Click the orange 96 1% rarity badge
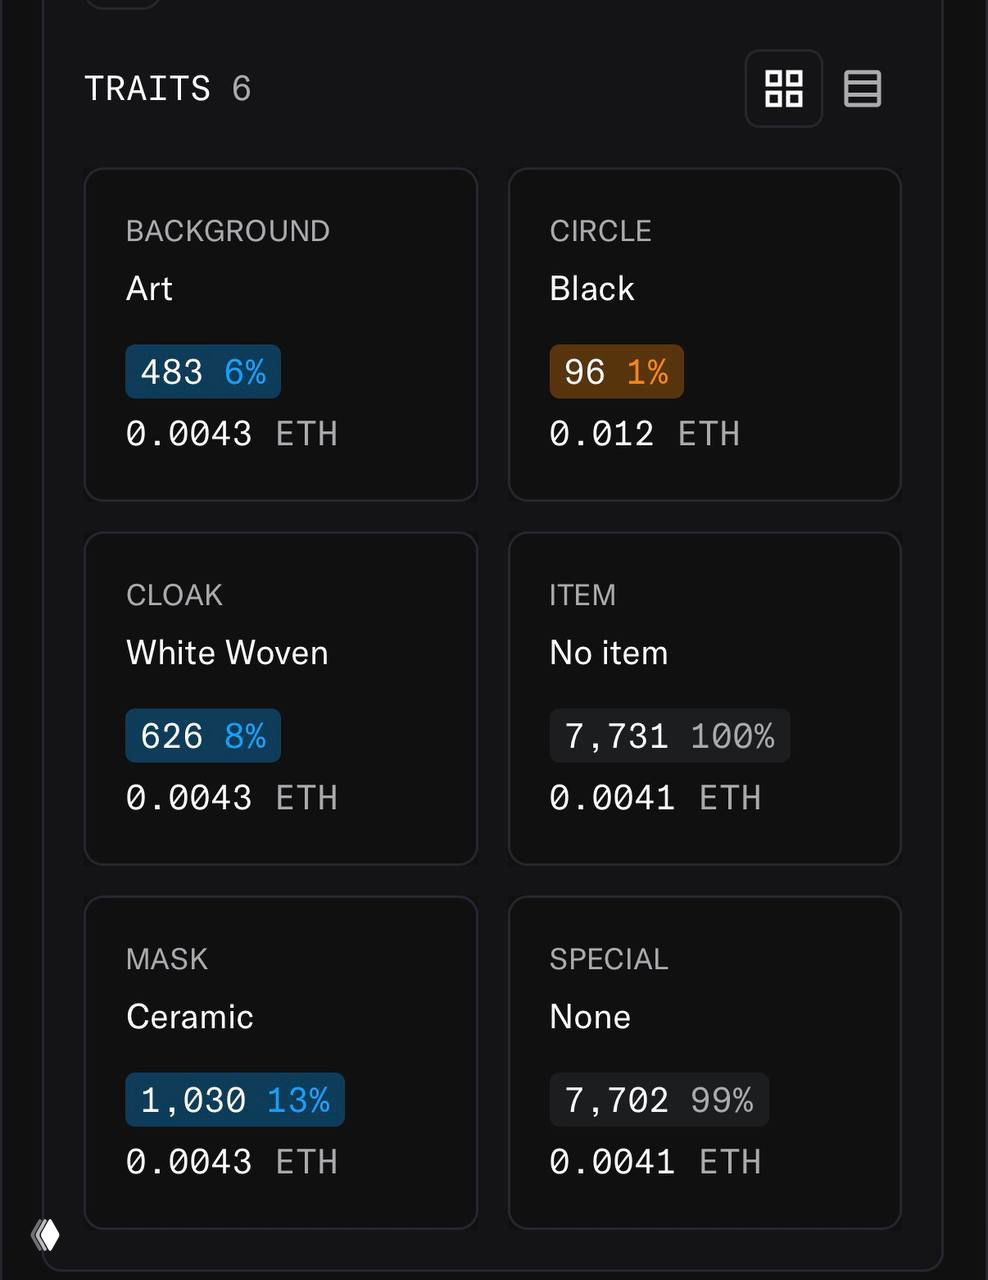Viewport: 988px width, 1280px height. click(616, 372)
